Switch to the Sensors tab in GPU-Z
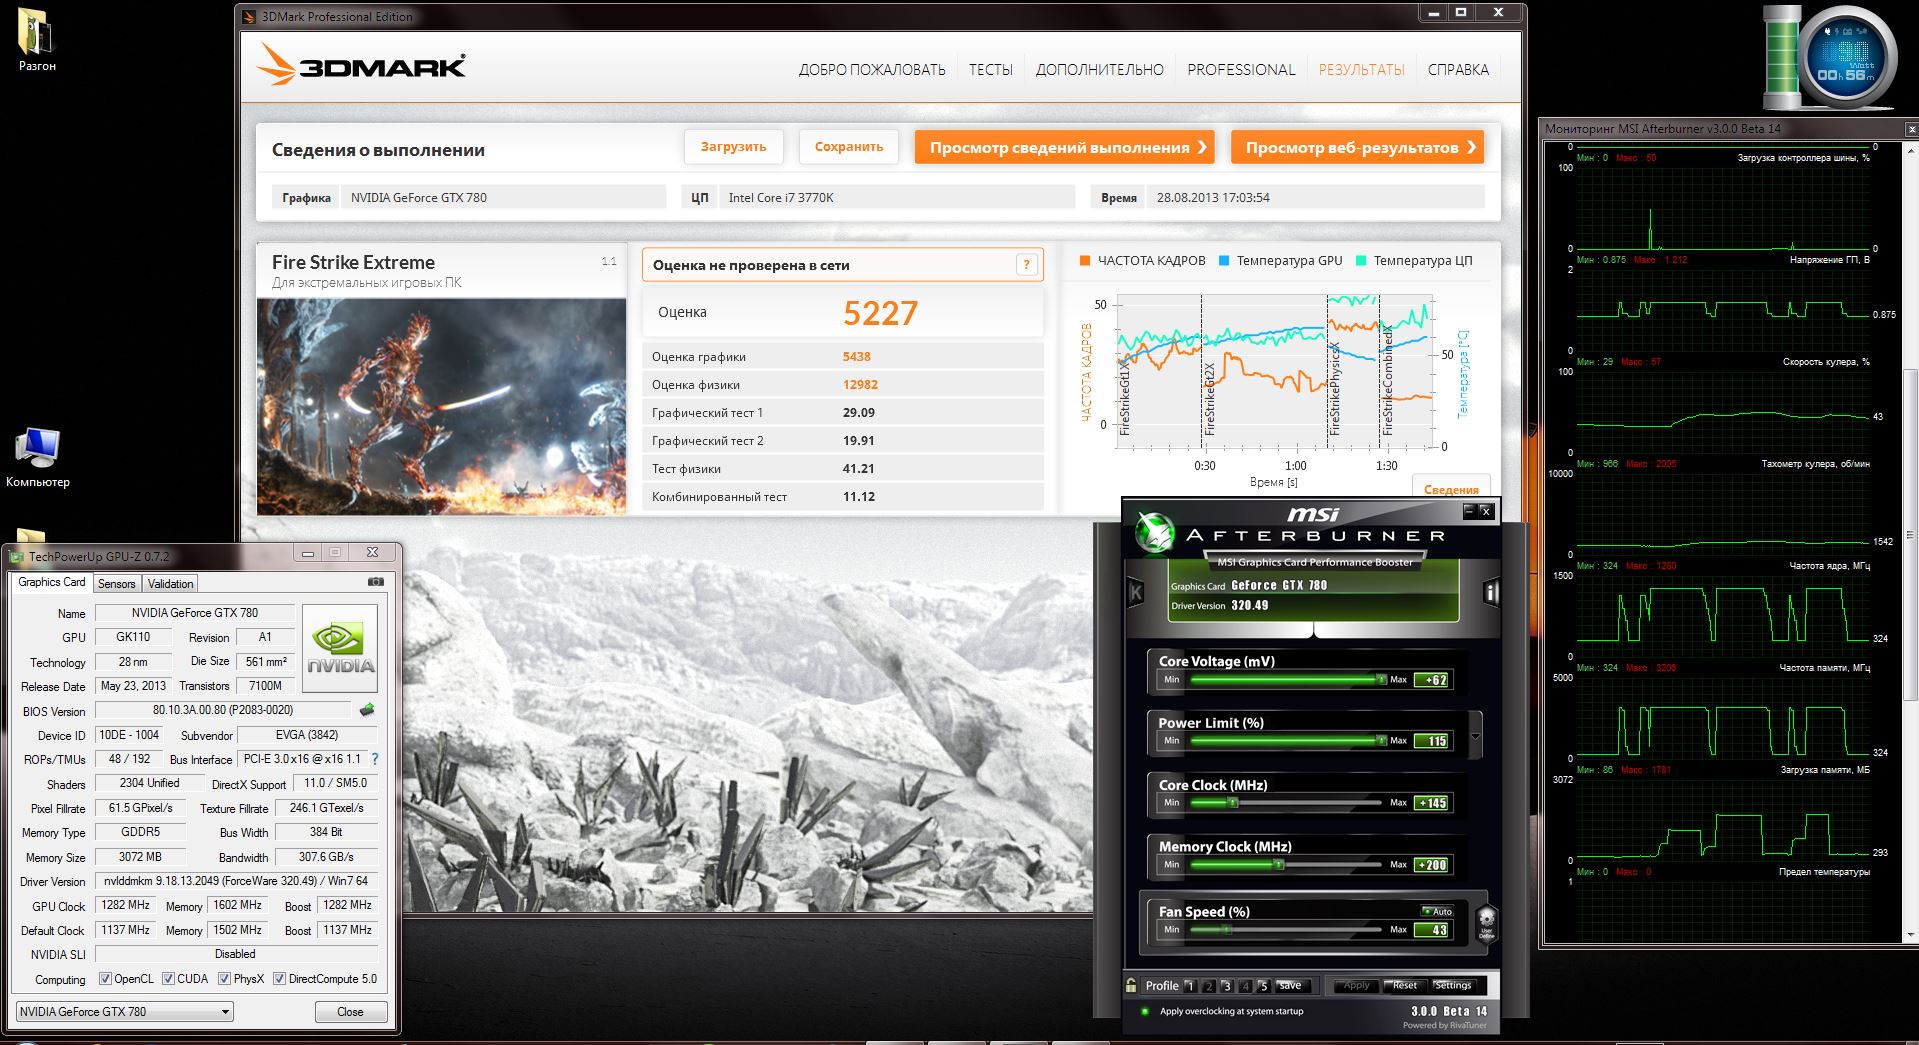The height and width of the screenshot is (1045, 1919). coord(116,584)
